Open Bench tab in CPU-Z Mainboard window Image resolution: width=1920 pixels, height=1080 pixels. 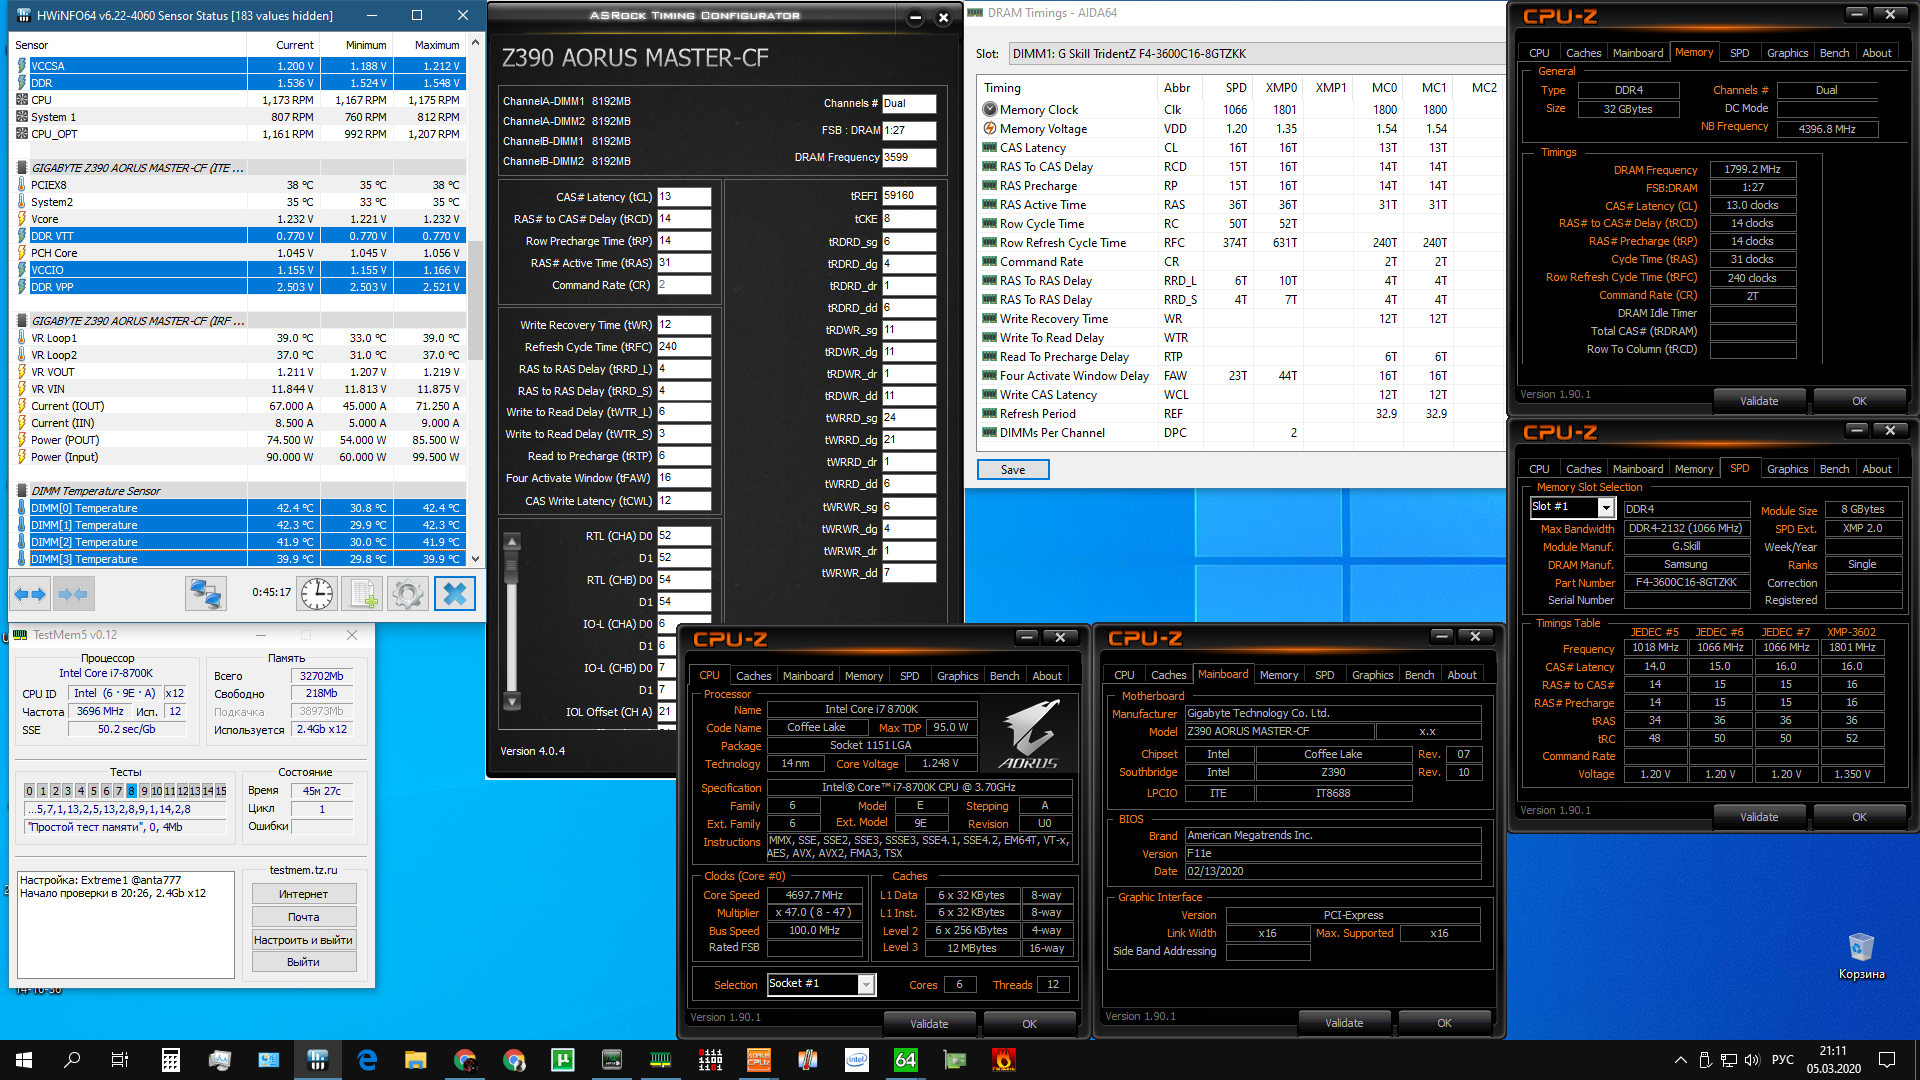1419,675
